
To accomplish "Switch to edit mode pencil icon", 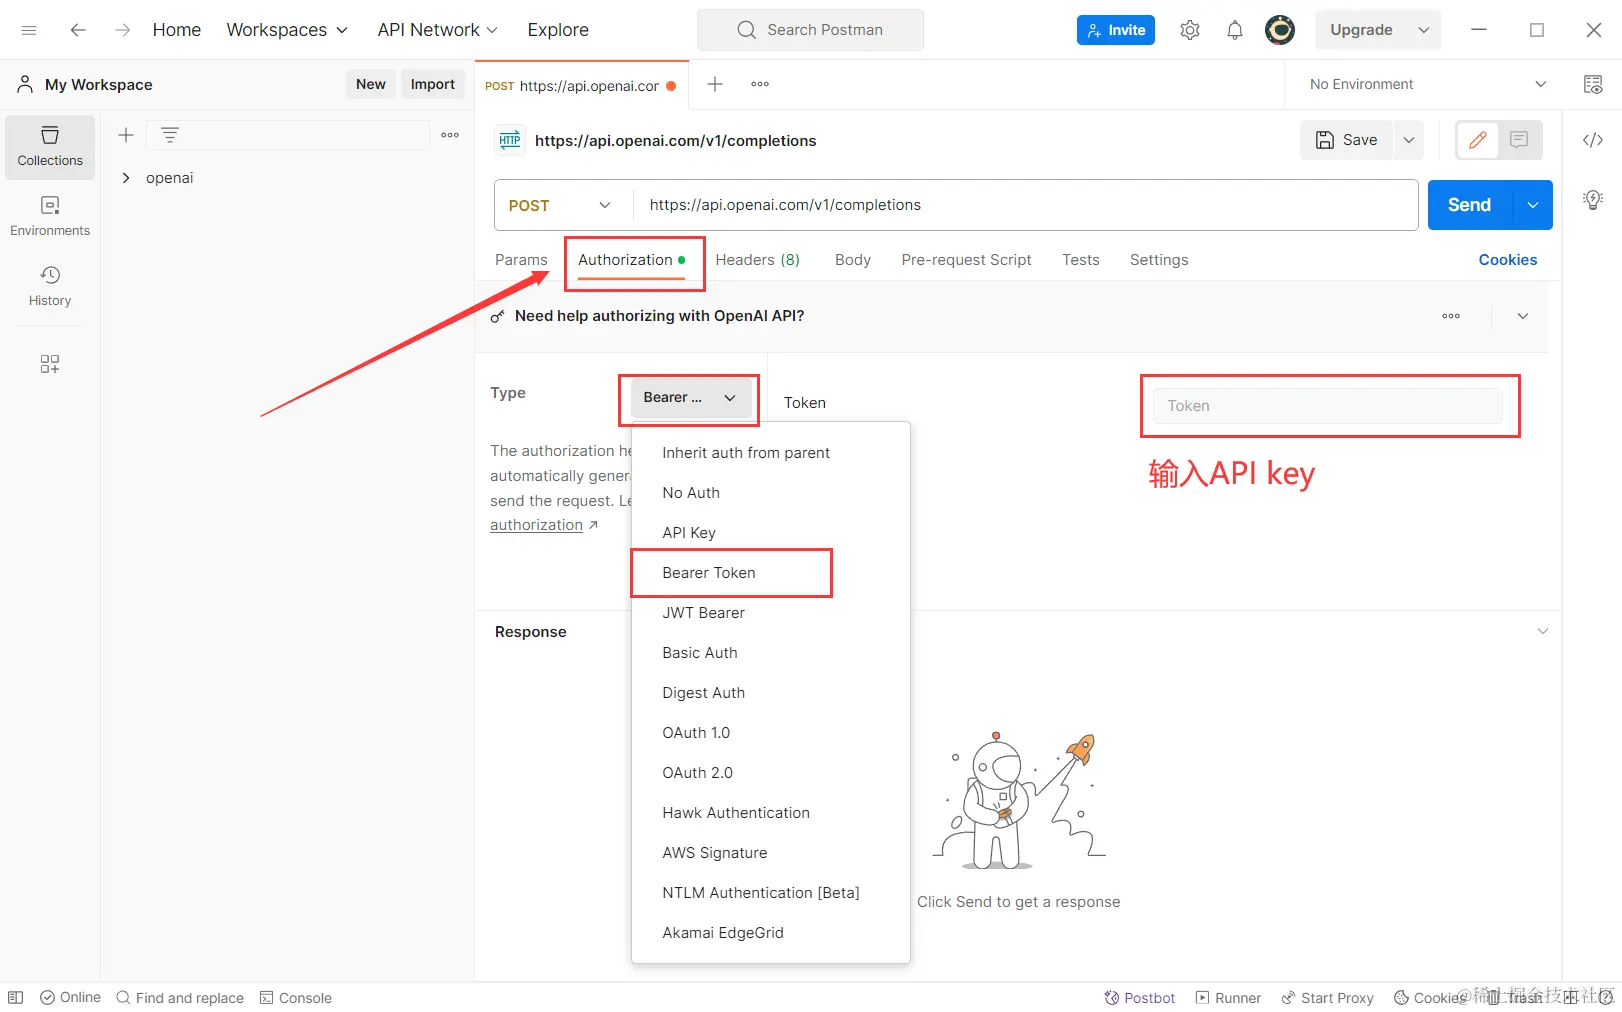I will point(1478,140).
